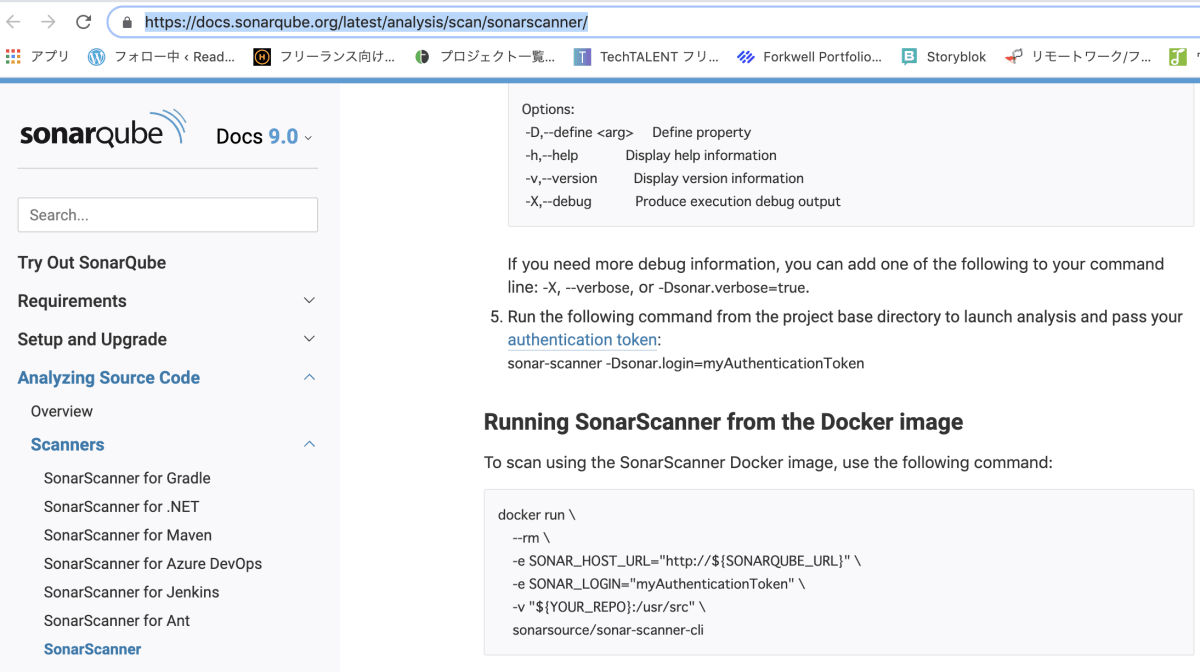The image size is (1200, 672).
Task: Follow the 'authentication token' link
Action: pyautogui.click(x=582, y=340)
